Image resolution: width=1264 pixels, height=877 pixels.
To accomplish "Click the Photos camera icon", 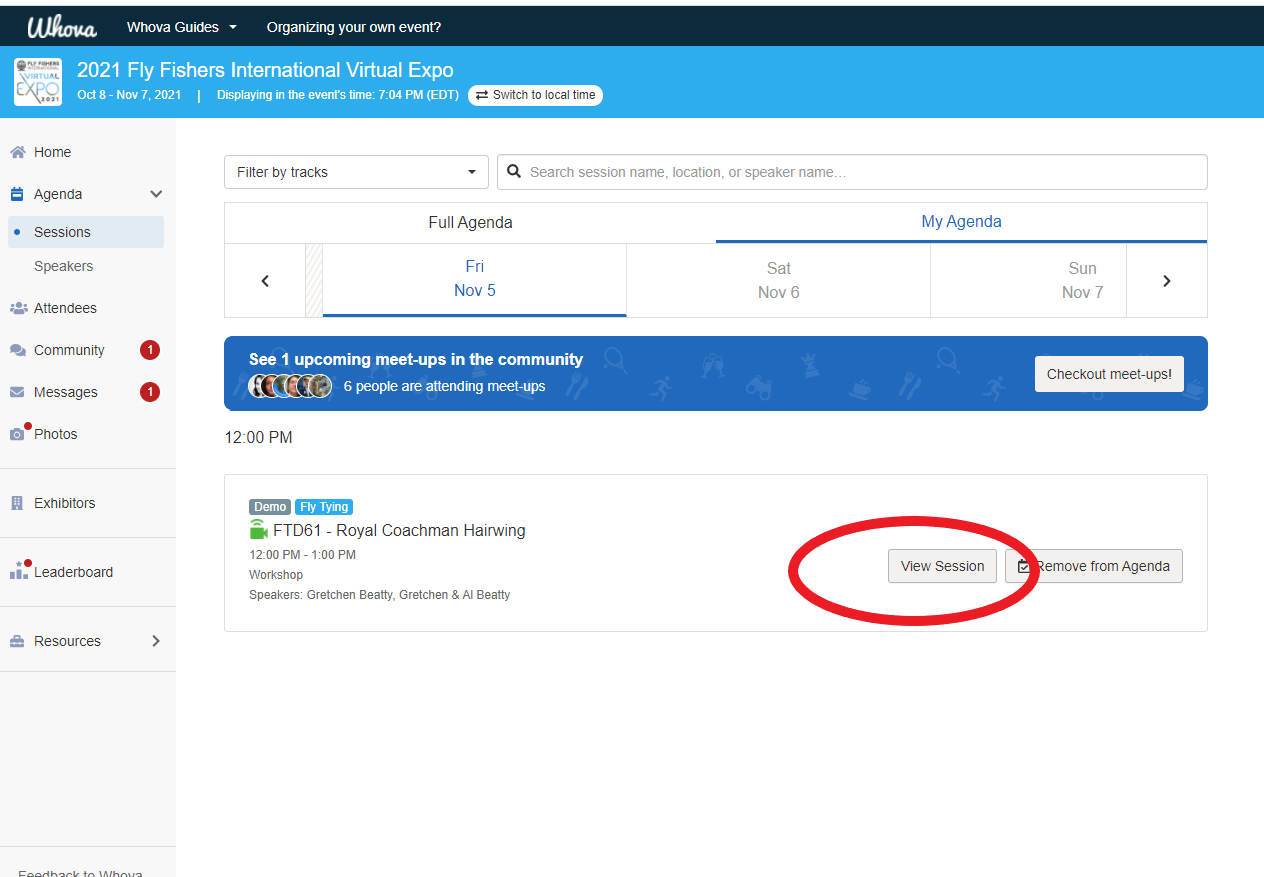I will tap(17, 435).
